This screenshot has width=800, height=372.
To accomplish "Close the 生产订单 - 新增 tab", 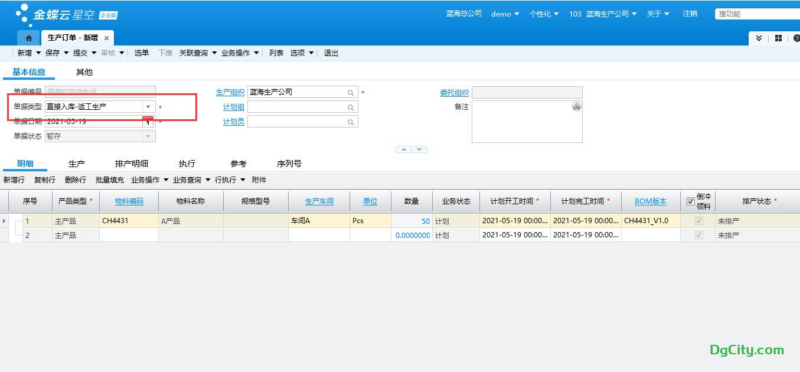I will pyautogui.click(x=106, y=38).
